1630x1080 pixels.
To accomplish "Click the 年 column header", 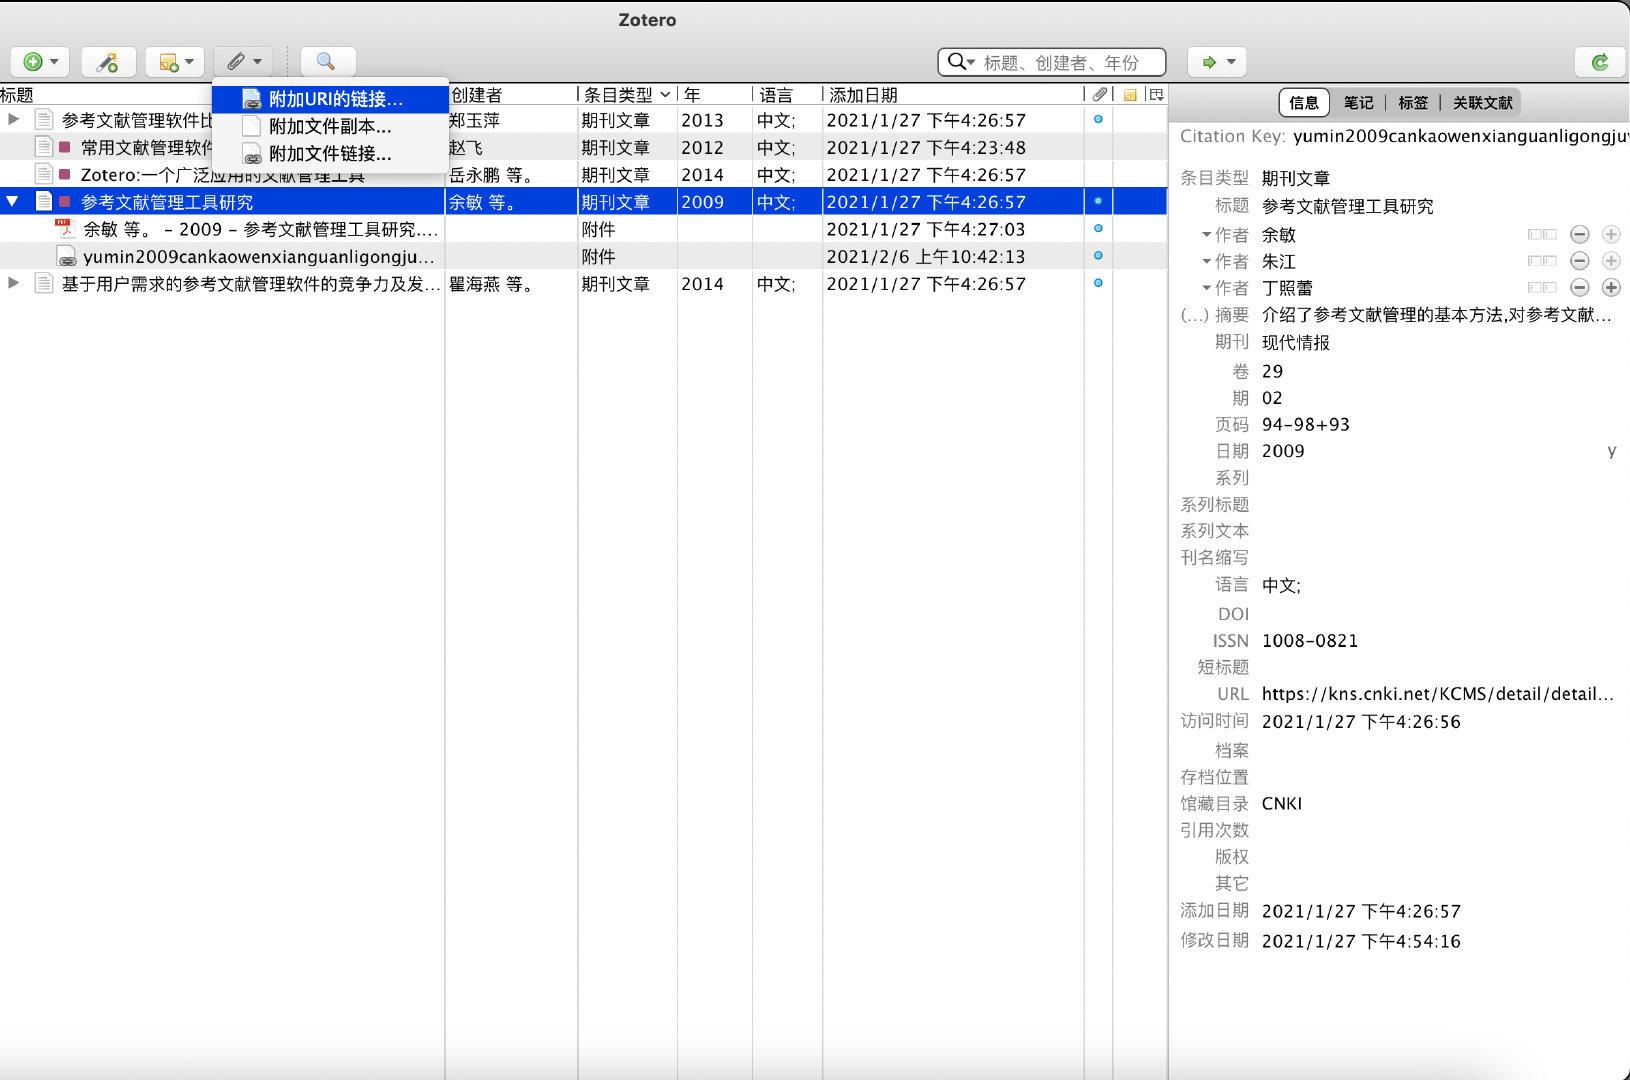I will click(714, 94).
